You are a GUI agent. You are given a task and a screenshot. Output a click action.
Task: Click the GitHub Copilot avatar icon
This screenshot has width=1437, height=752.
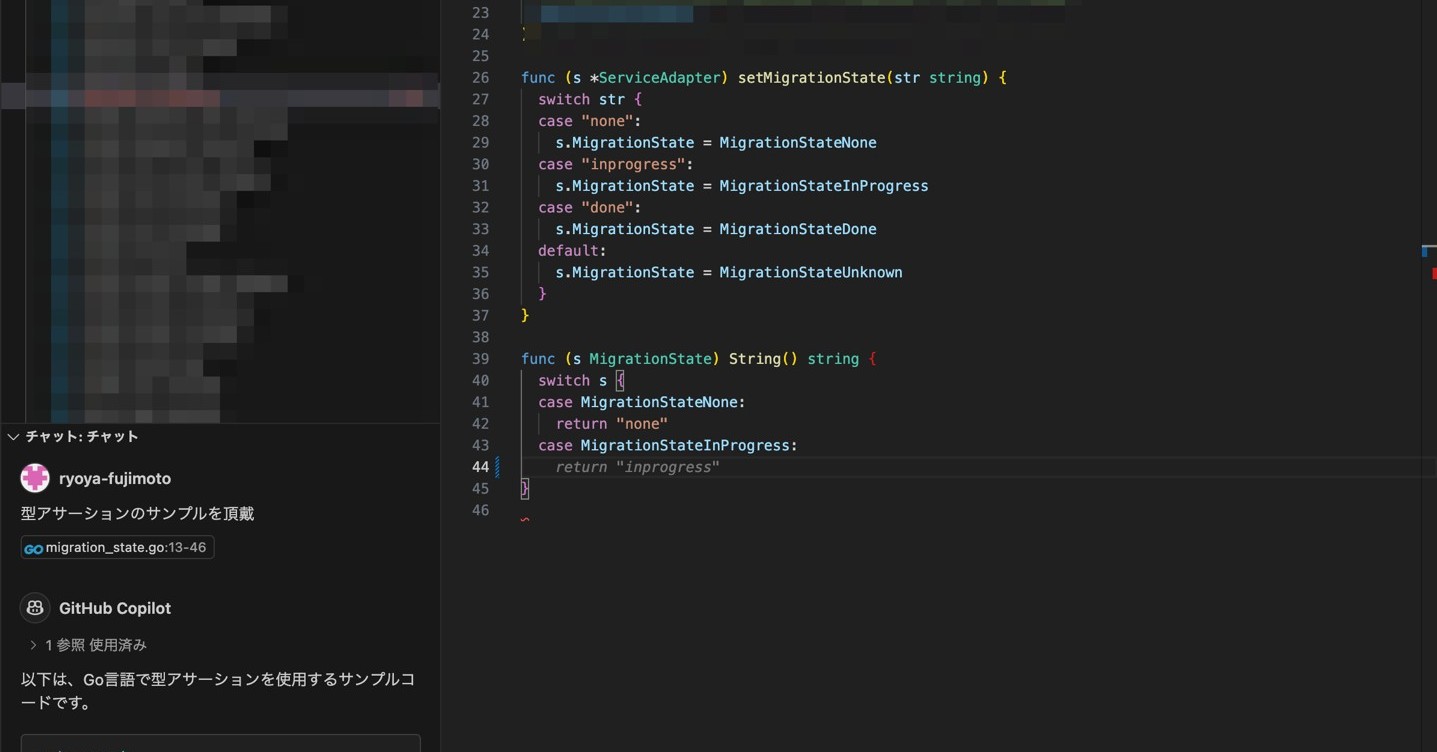tap(35, 608)
